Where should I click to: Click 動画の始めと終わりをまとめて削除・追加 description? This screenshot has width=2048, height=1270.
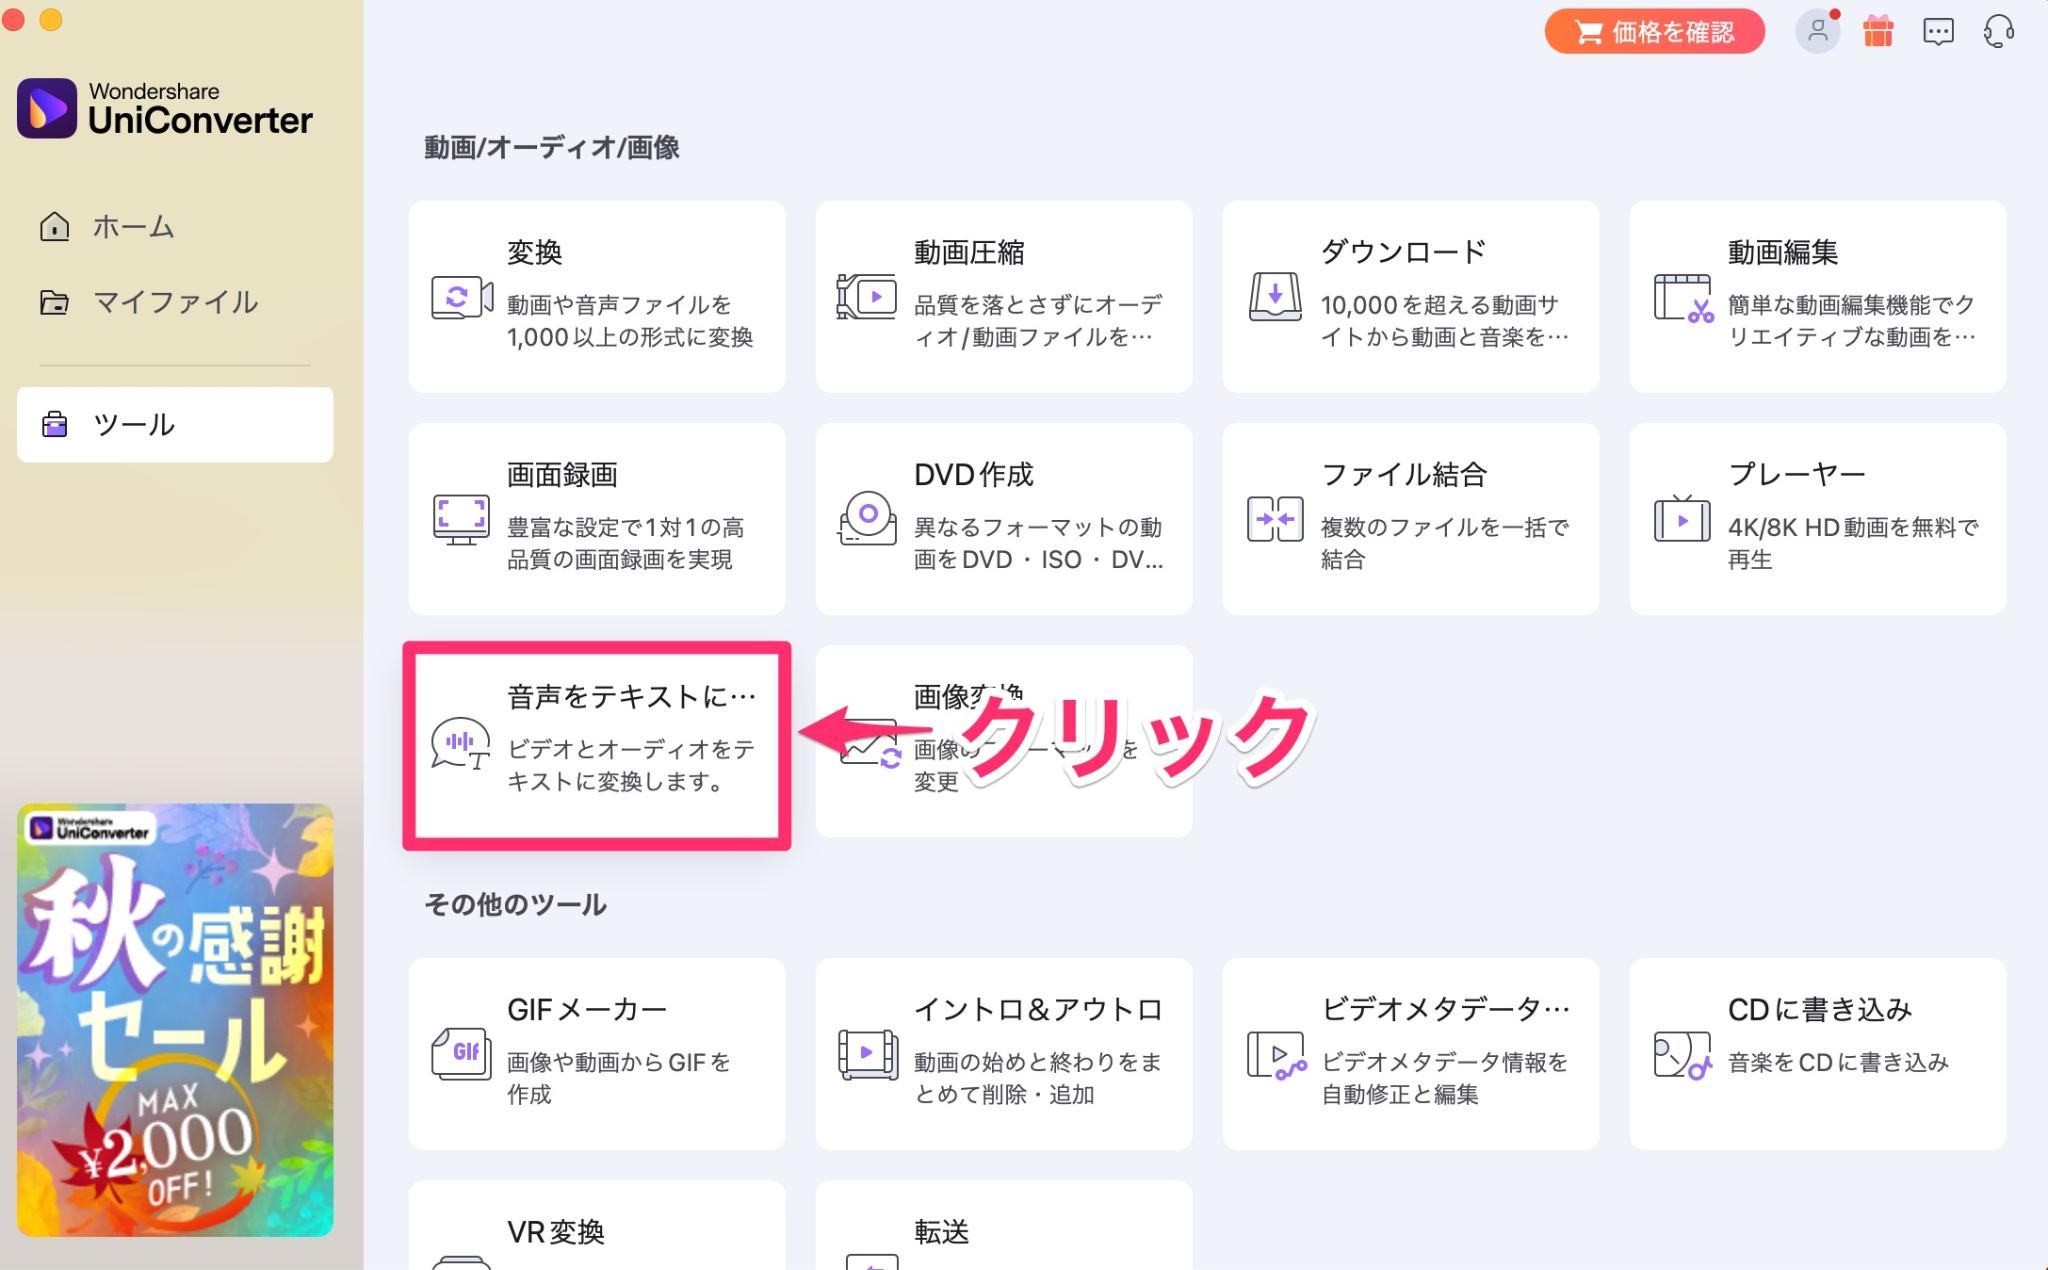(1038, 1077)
